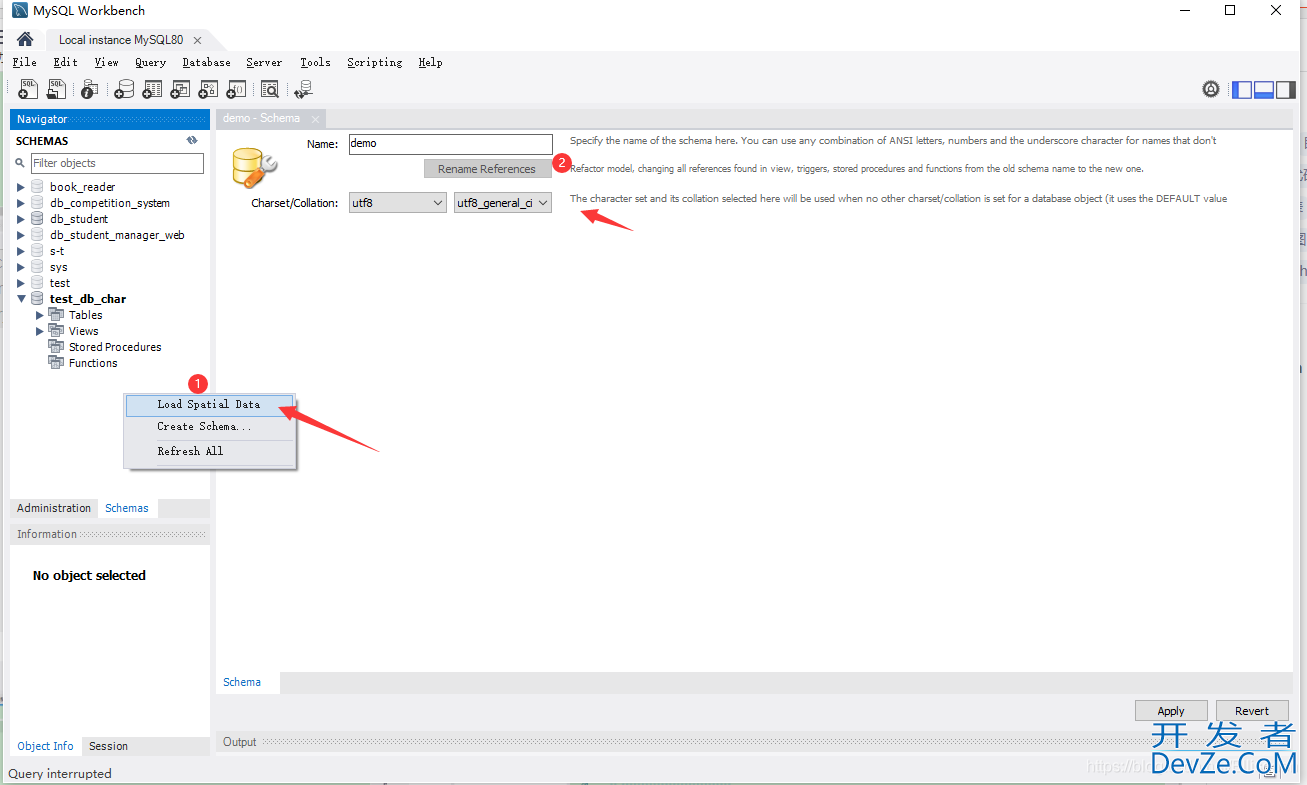The height and width of the screenshot is (785, 1307).
Task: Create new schema toolbar icon
Action: pos(124,89)
